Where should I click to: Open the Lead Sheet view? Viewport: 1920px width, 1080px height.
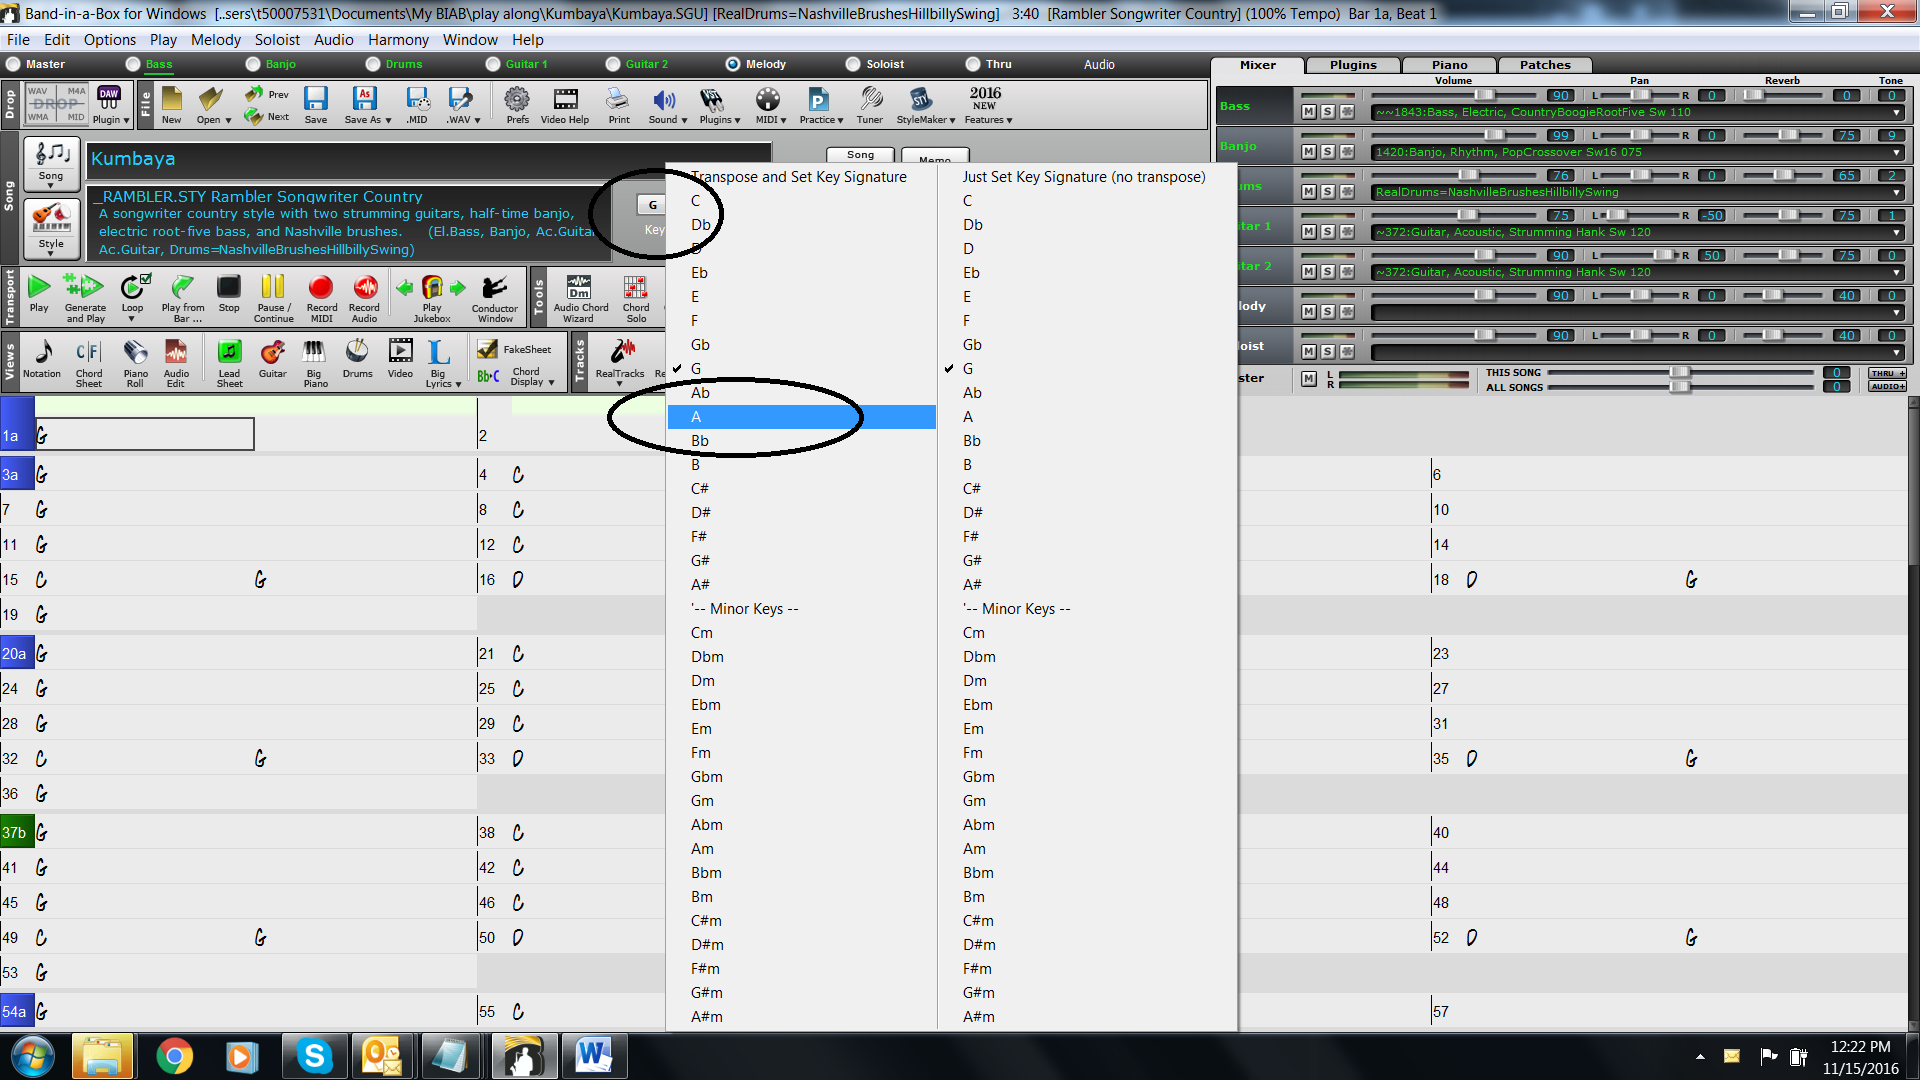click(x=230, y=363)
